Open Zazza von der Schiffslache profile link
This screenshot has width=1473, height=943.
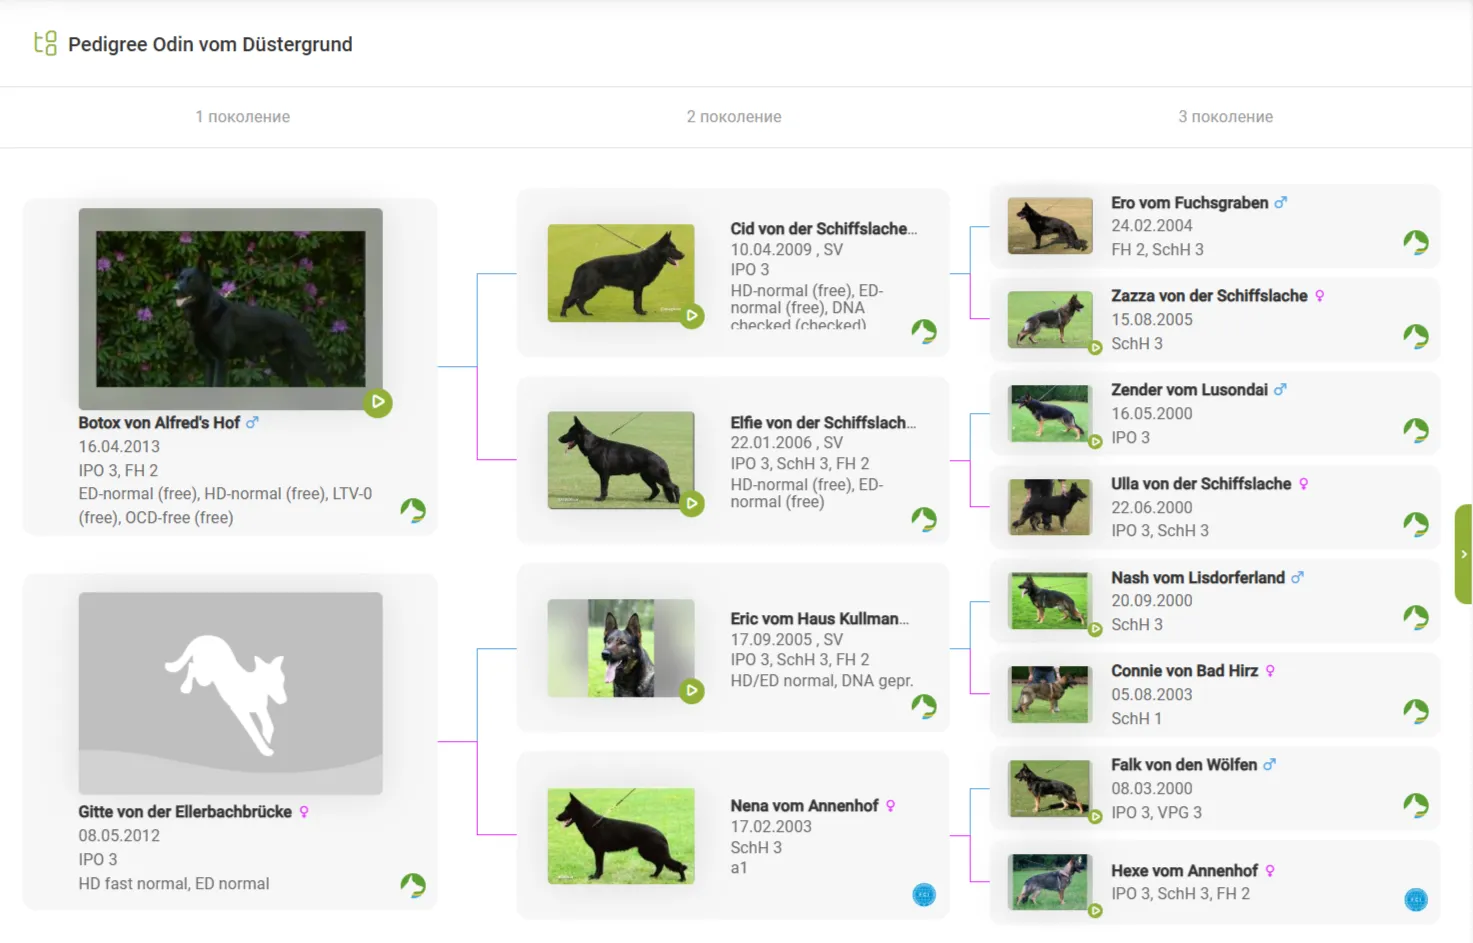[x=1209, y=296]
